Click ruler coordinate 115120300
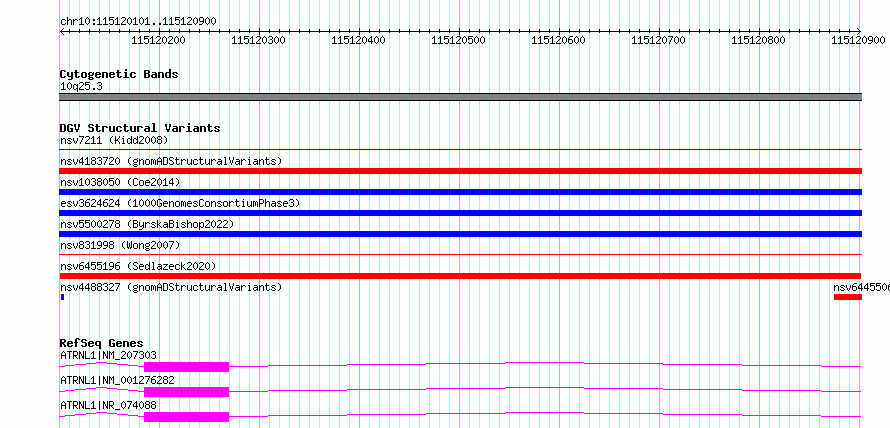The image size is (890, 428). [258, 40]
